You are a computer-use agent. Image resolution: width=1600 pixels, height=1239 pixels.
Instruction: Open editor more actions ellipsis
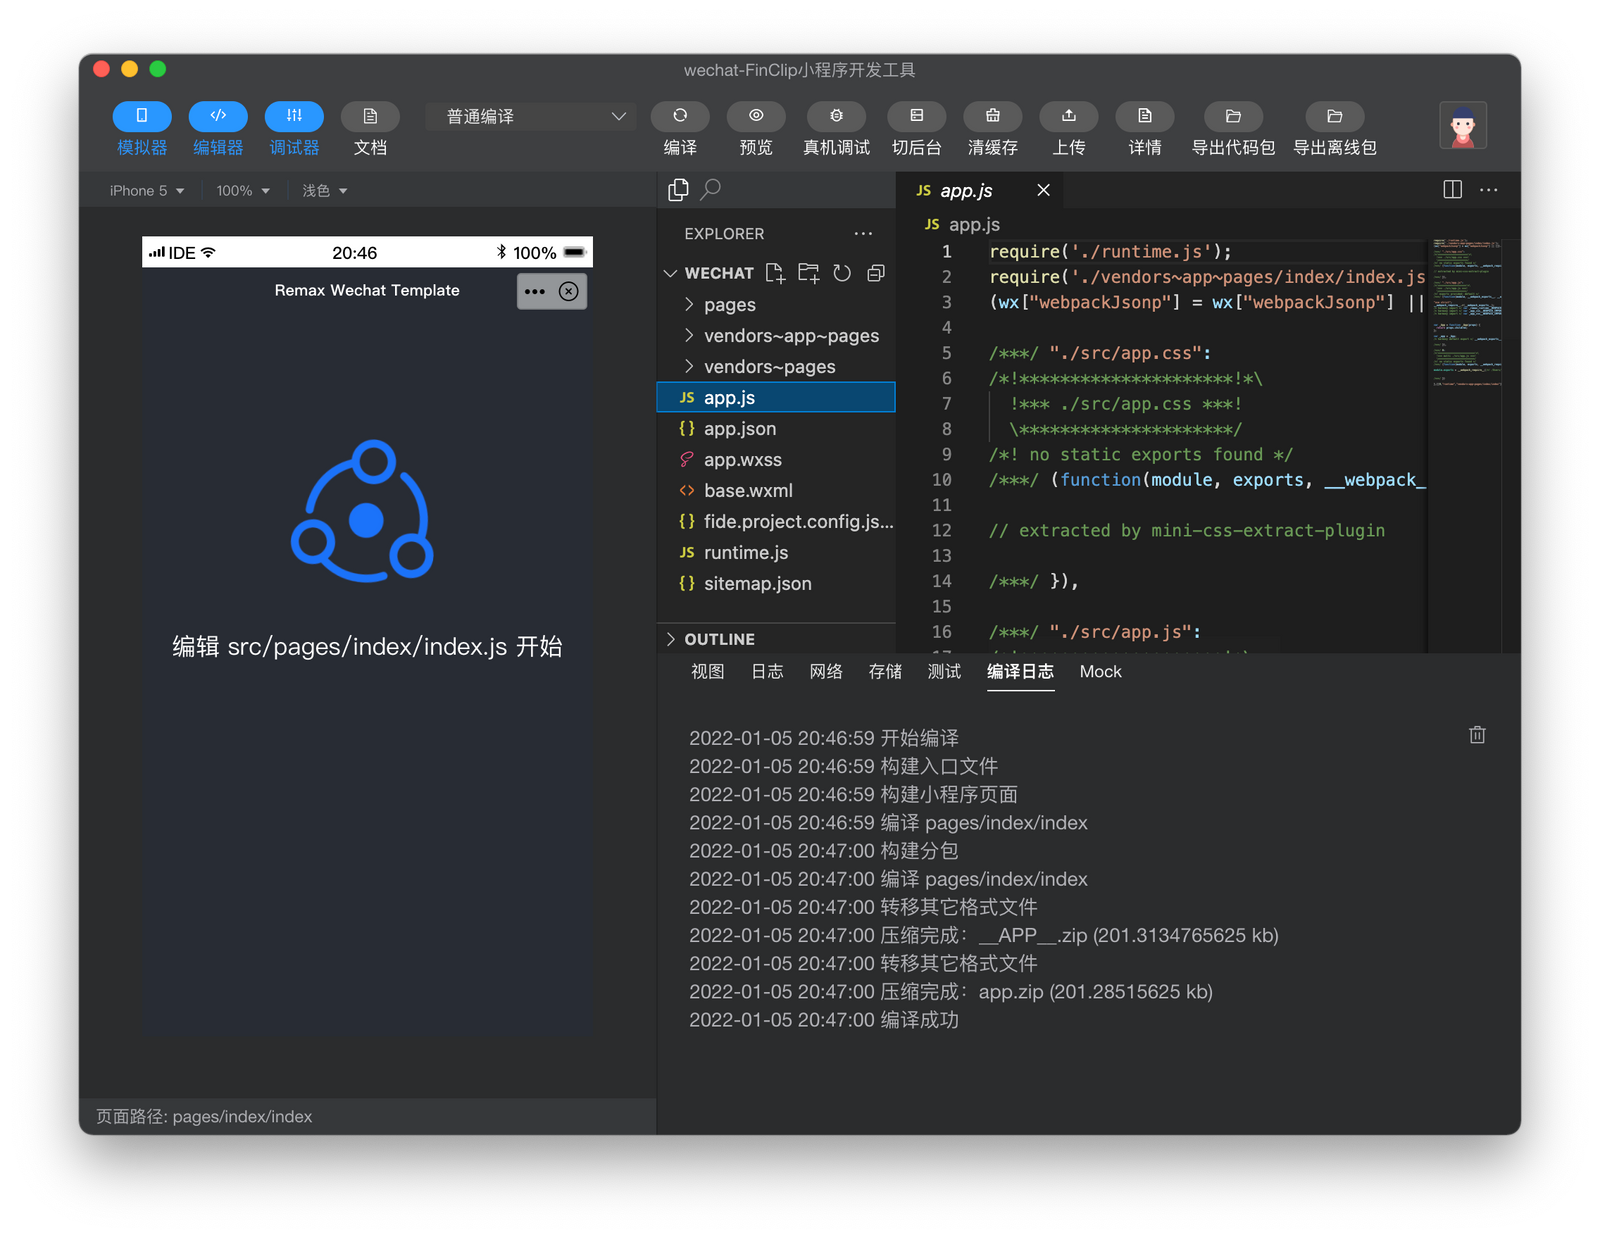click(1489, 190)
